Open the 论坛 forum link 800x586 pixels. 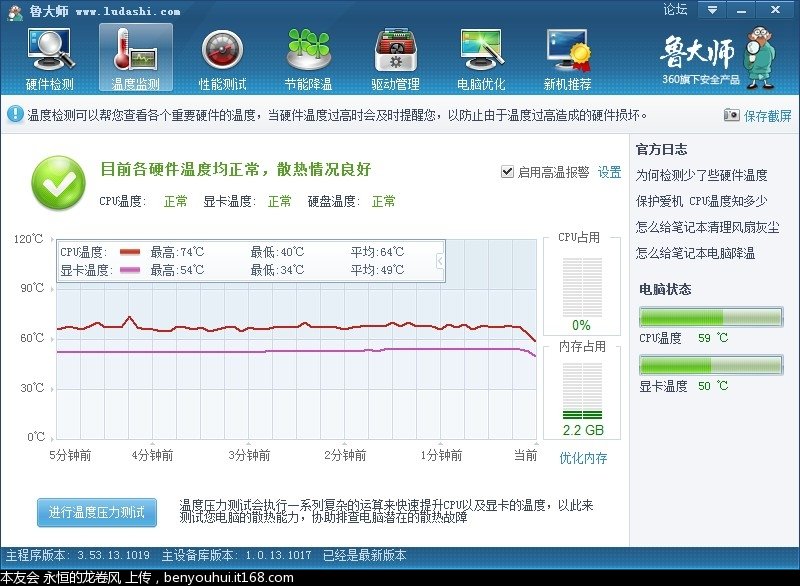[675, 10]
